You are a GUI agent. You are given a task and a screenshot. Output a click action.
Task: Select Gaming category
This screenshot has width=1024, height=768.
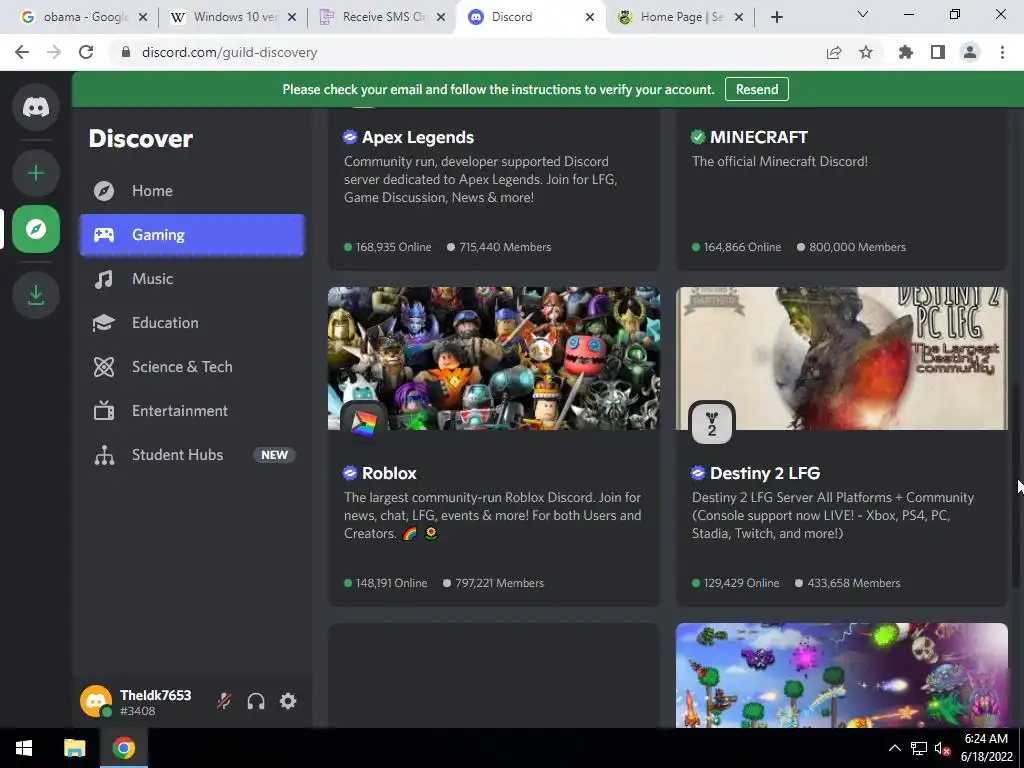click(x=192, y=235)
